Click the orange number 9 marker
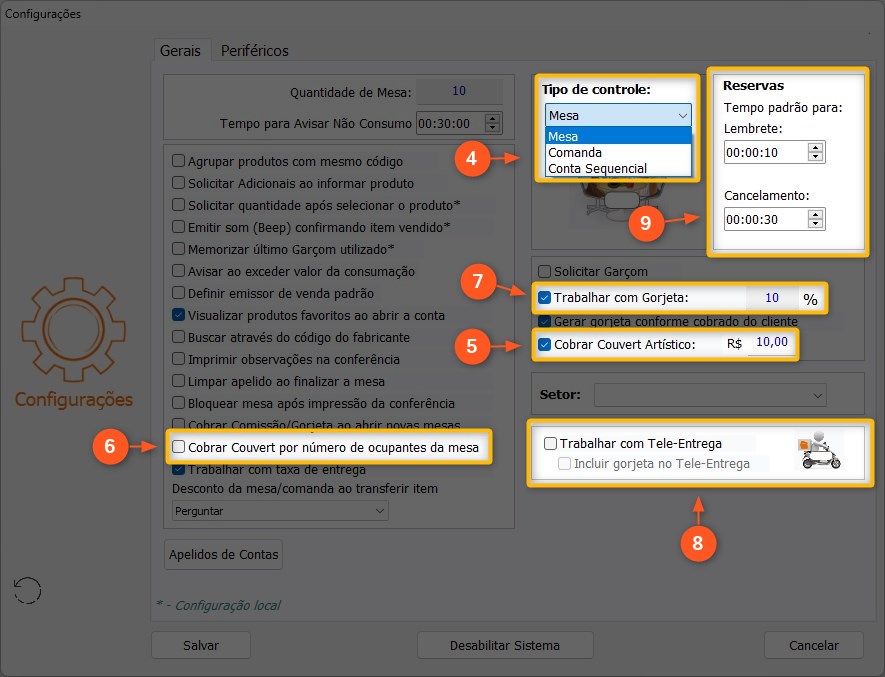 click(x=645, y=222)
